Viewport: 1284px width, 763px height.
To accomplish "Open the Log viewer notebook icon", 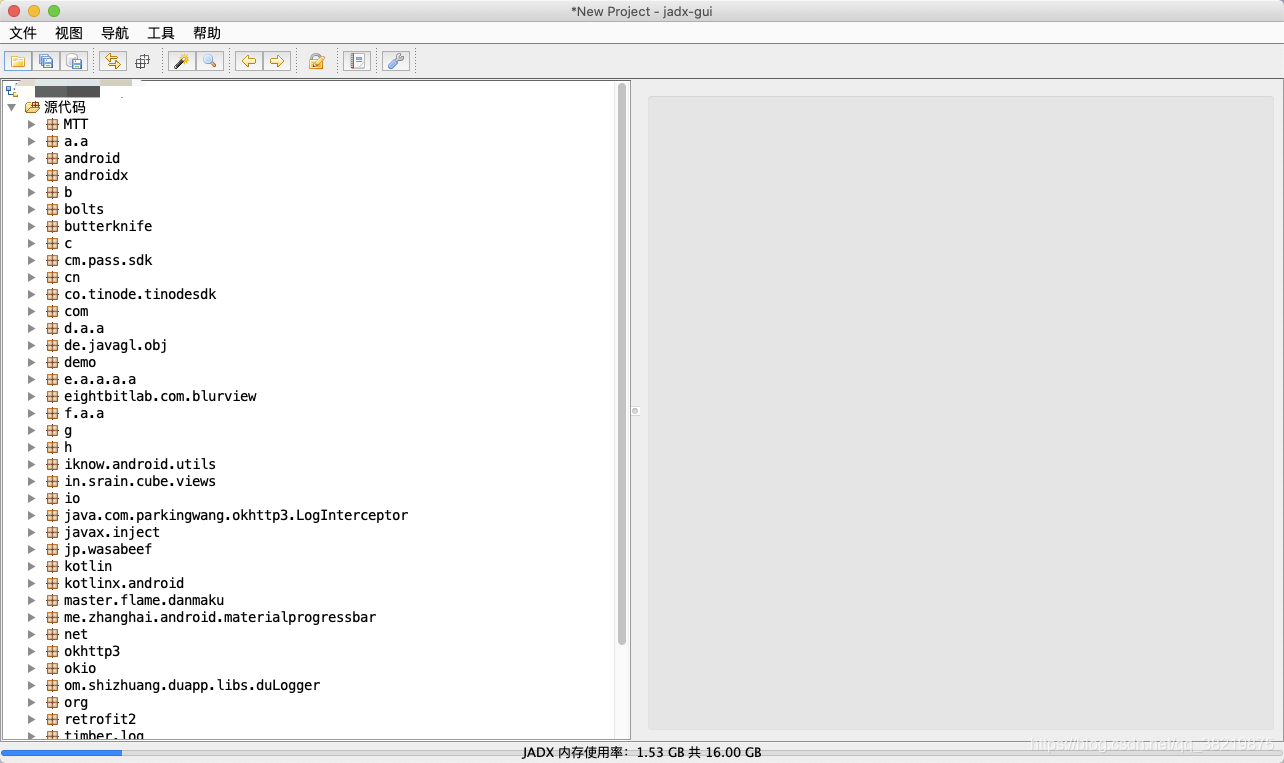I will pos(356,61).
